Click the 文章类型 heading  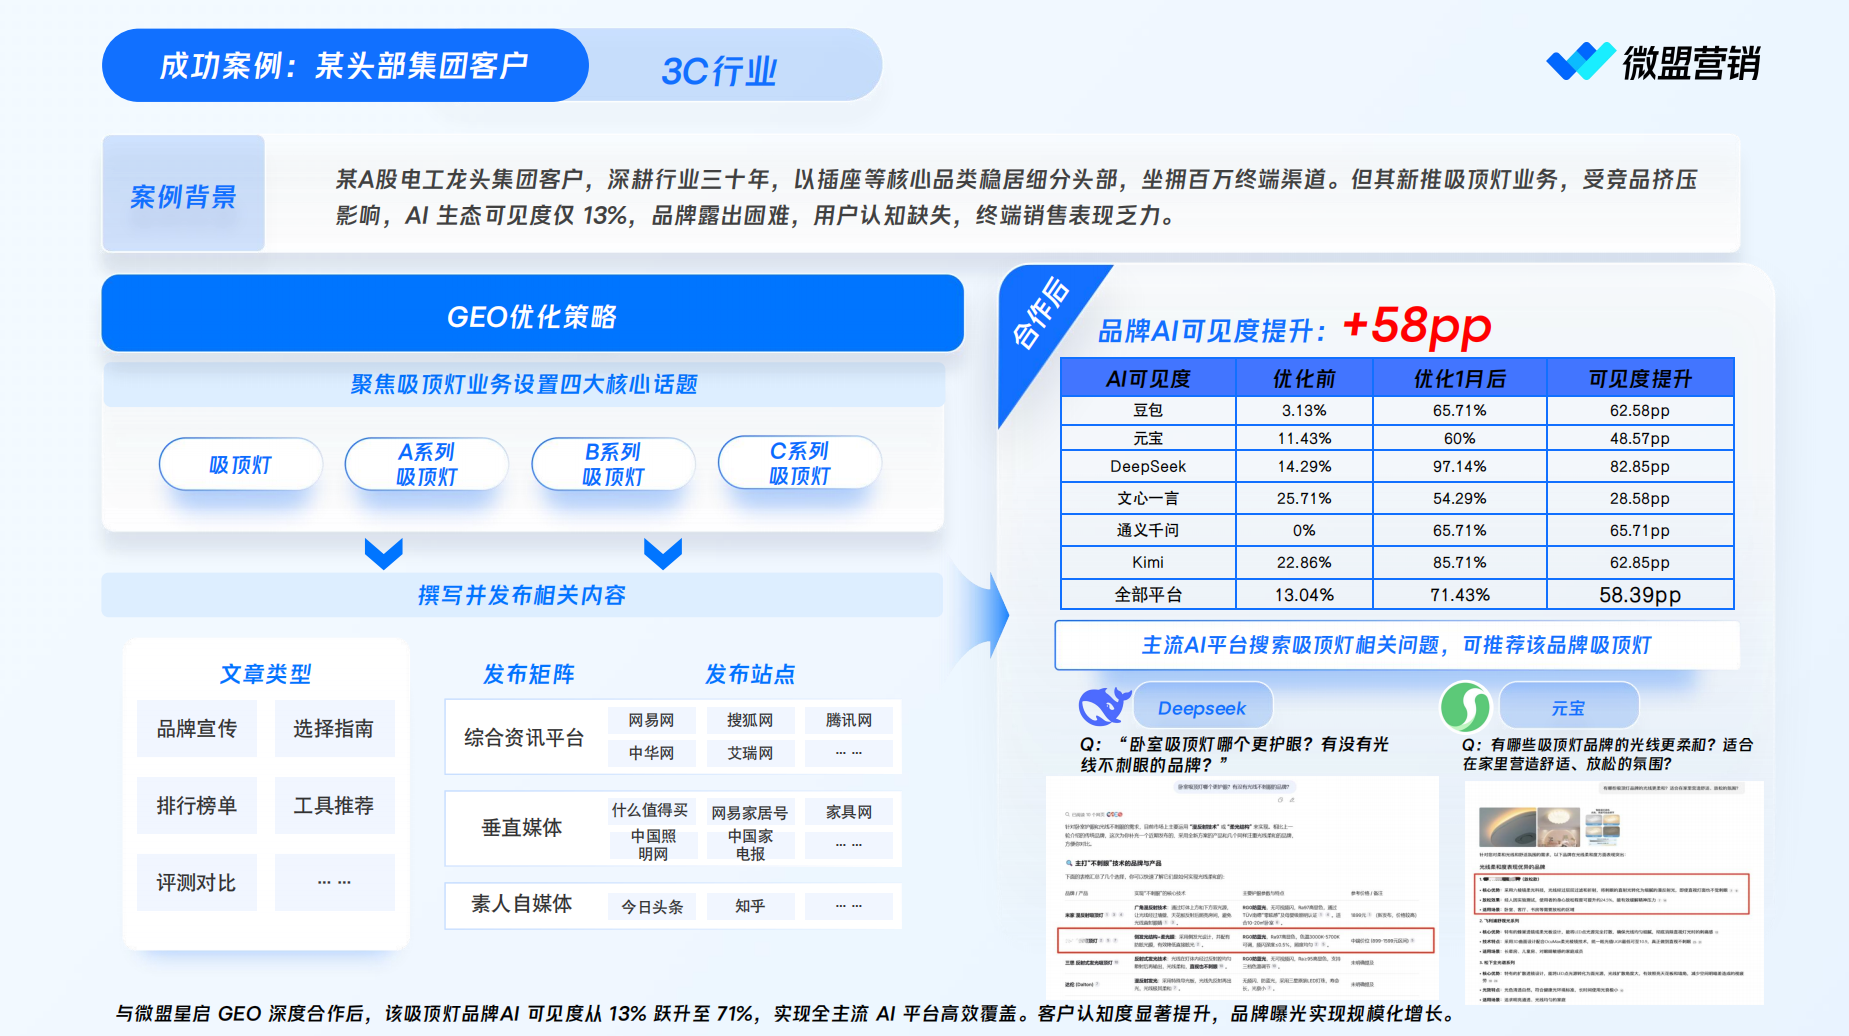coord(266,674)
